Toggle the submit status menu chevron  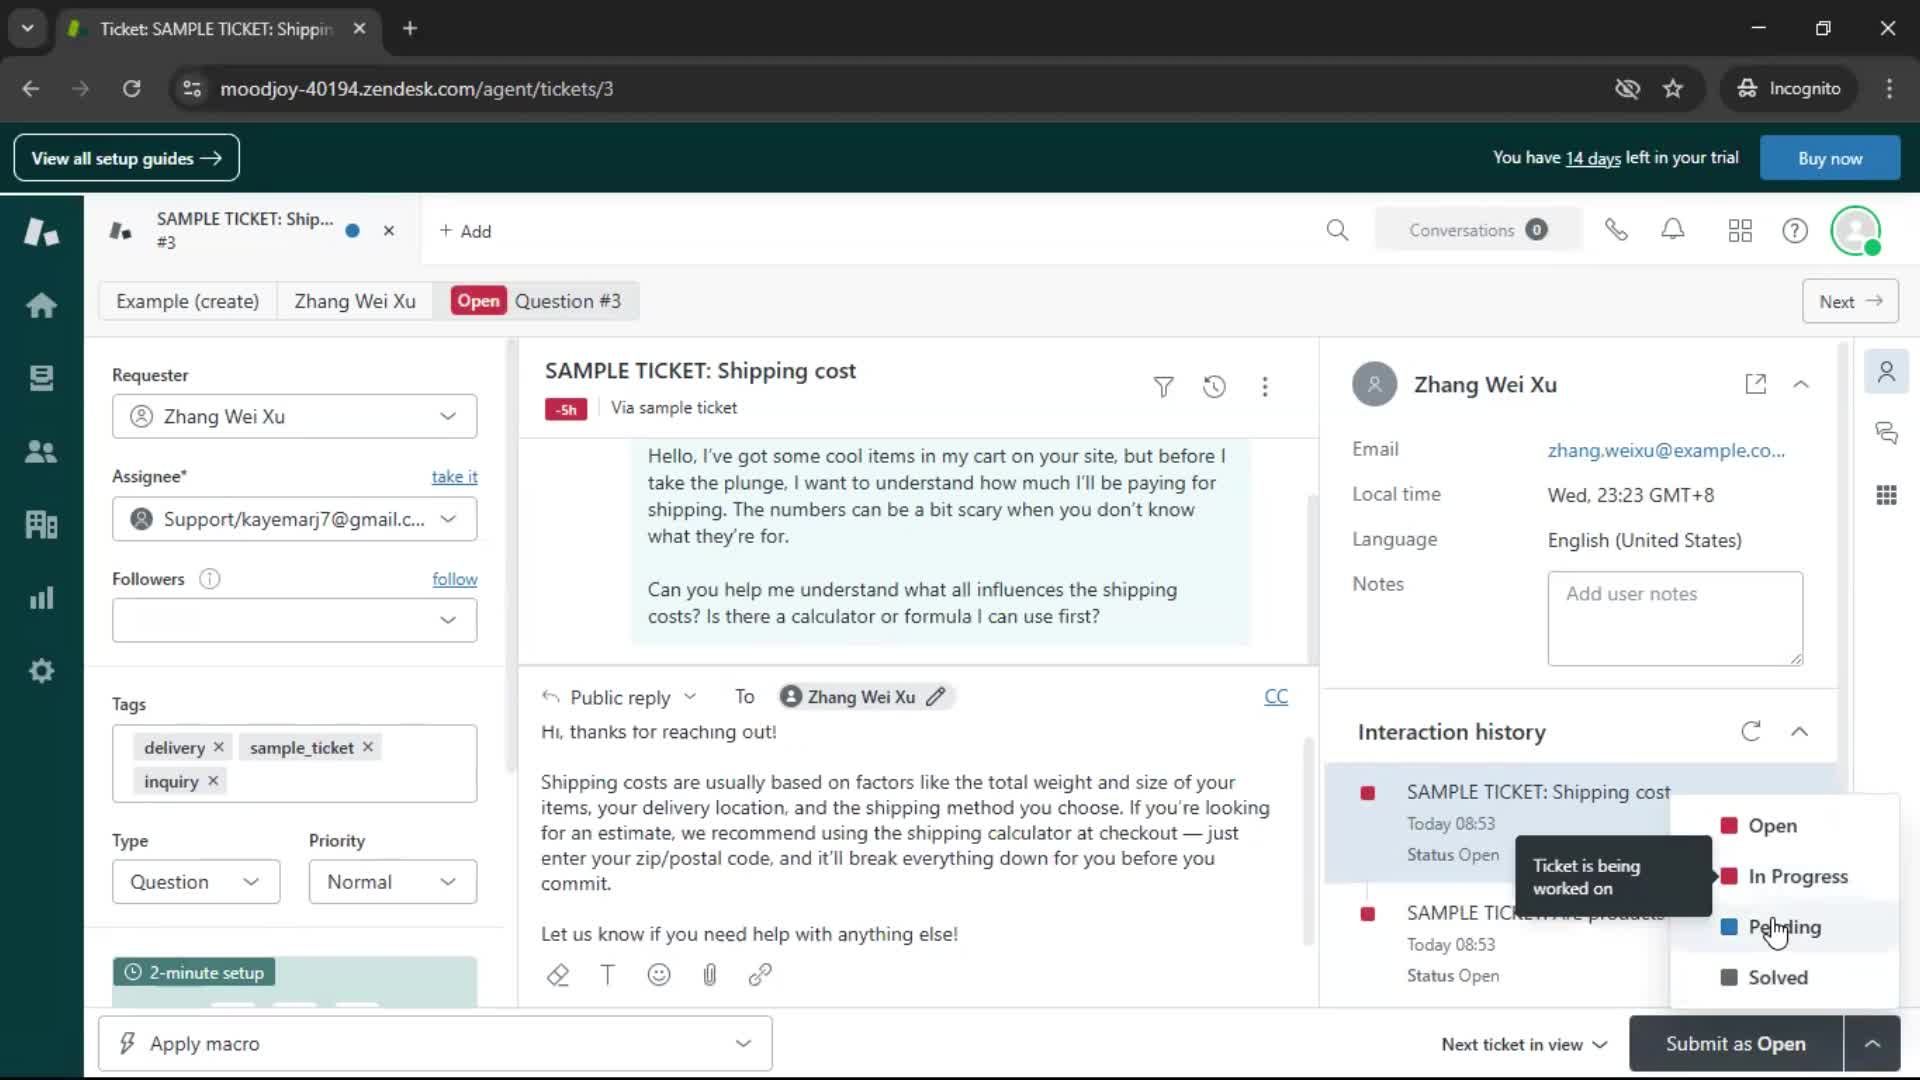(1872, 1044)
